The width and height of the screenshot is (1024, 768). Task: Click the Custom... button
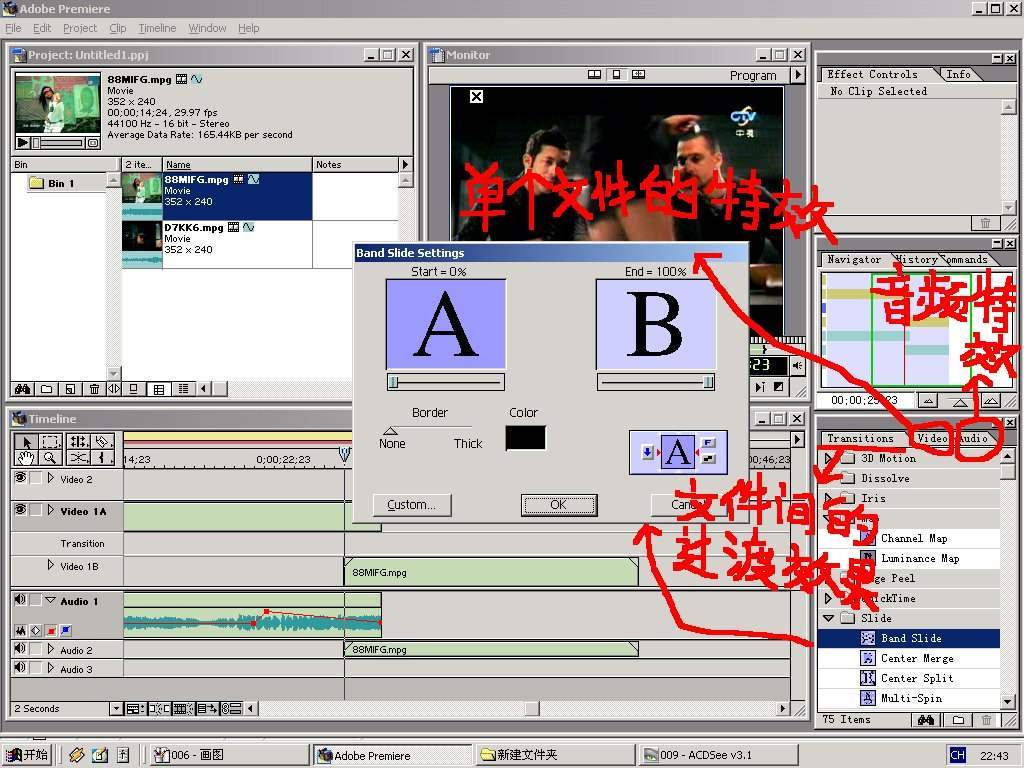(x=411, y=505)
